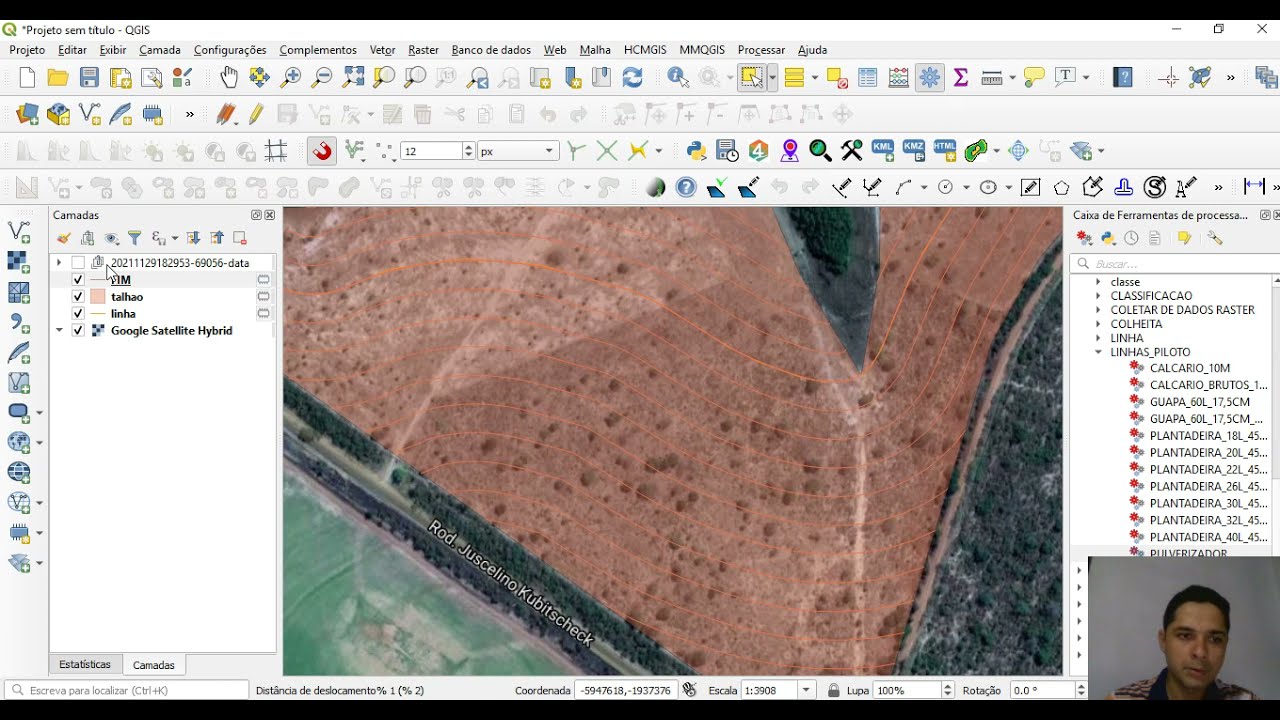Open the Python console icon
Image resolution: width=1280 pixels, height=720 pixels.
click(x=697, y=151)
